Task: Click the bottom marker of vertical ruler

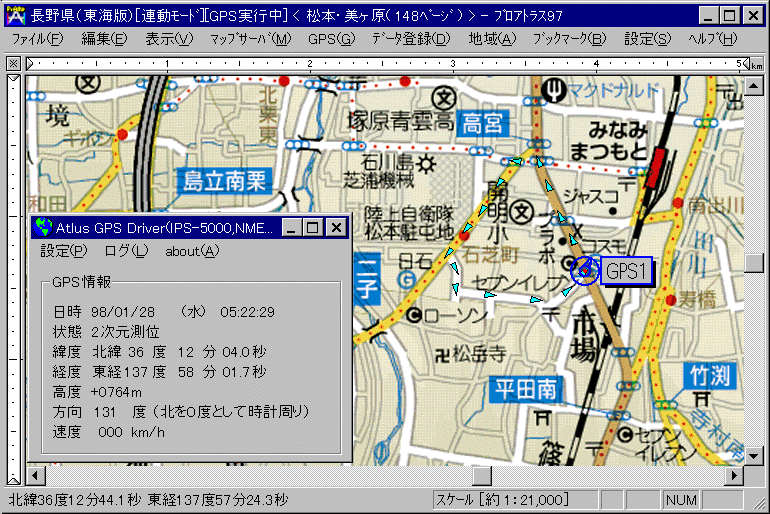Action: (x=13, y=480)
